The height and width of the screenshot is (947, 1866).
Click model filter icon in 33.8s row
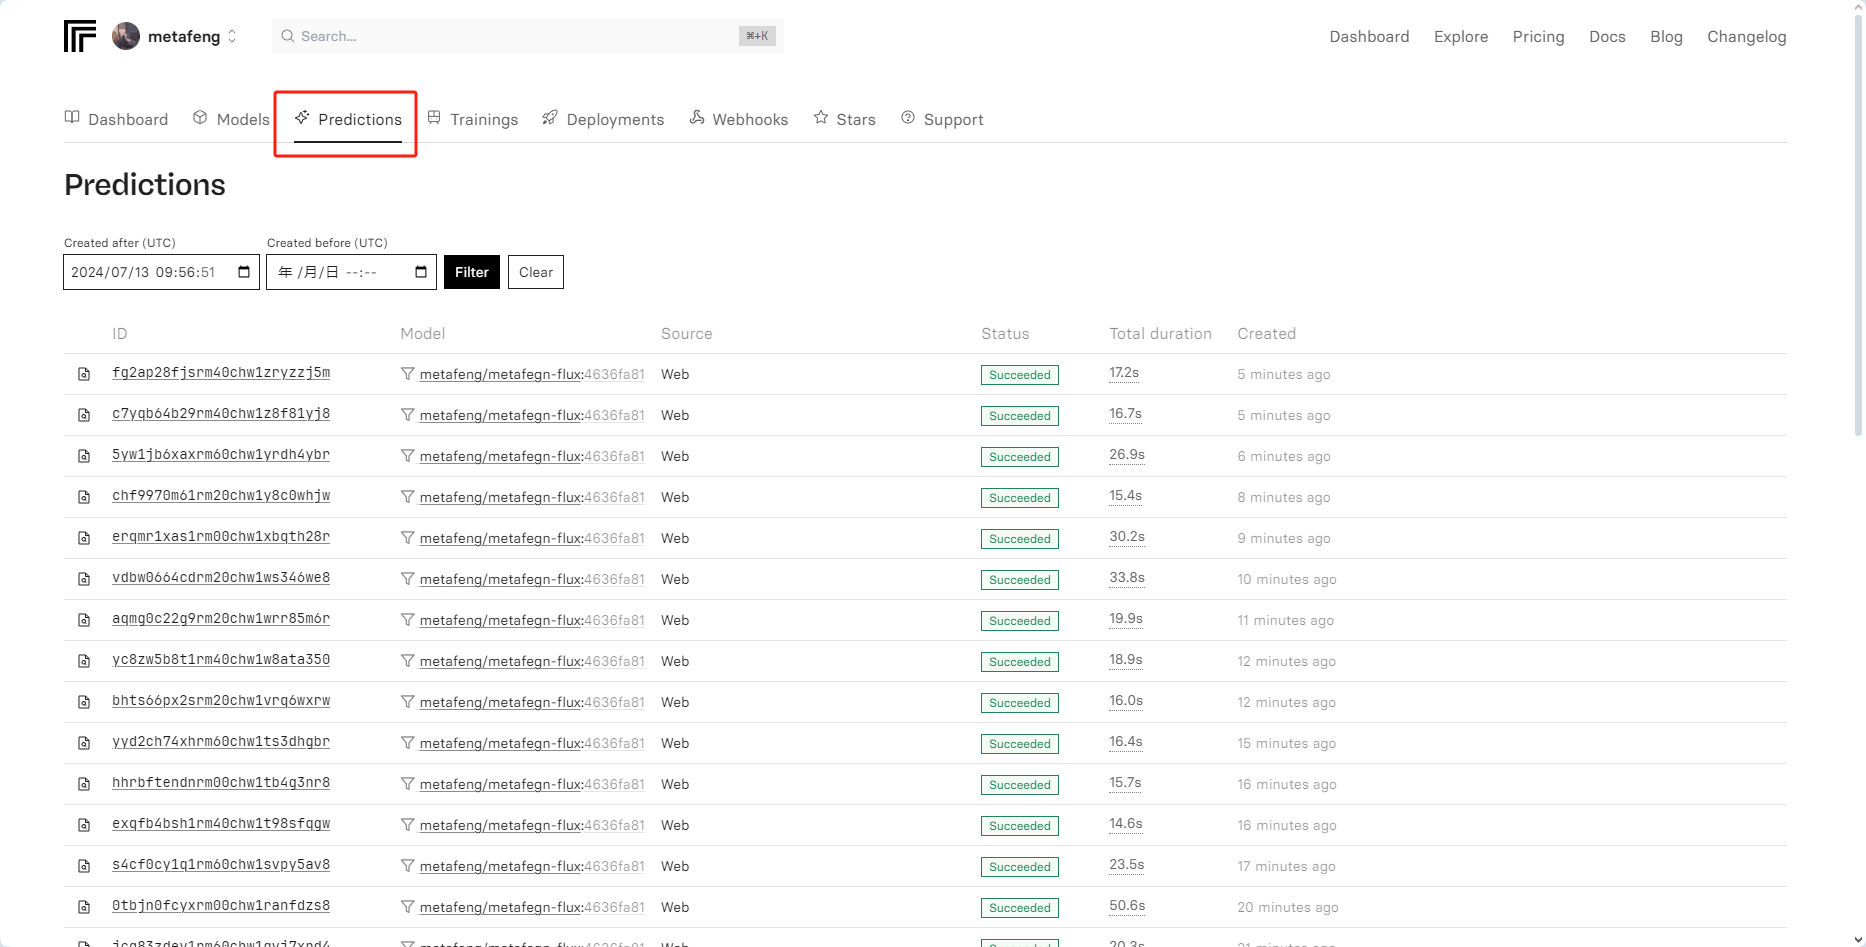[407, 579]
